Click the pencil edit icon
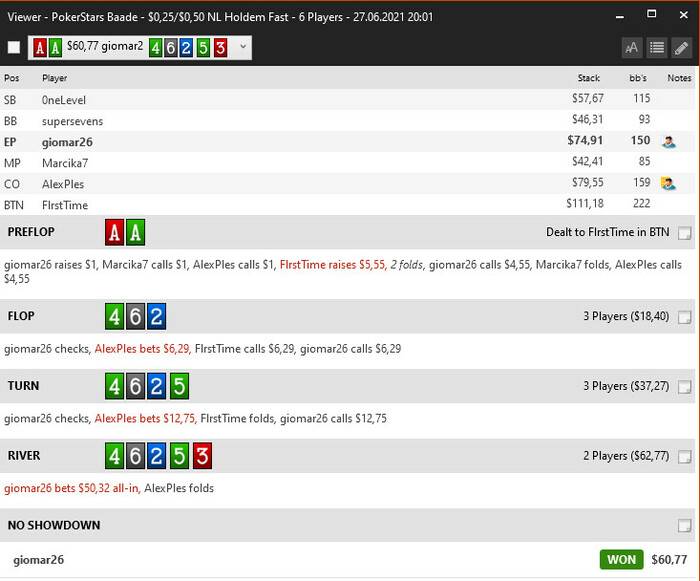This screenshot has width=700, height=581. click(682, 48)
